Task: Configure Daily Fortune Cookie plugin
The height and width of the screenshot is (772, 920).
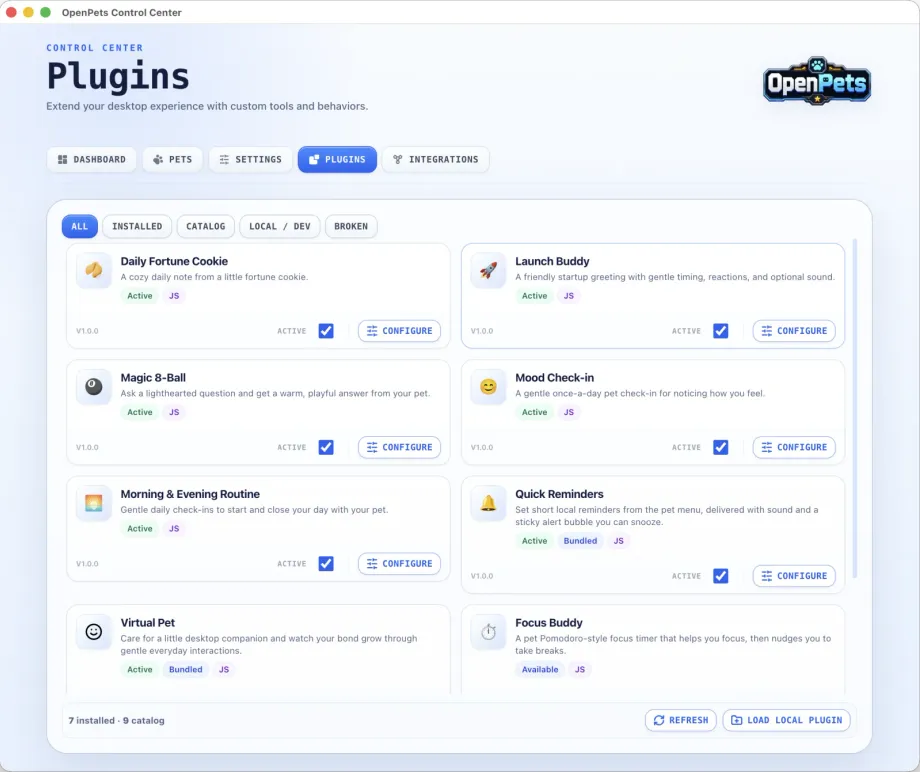Action: click(400, 331)
